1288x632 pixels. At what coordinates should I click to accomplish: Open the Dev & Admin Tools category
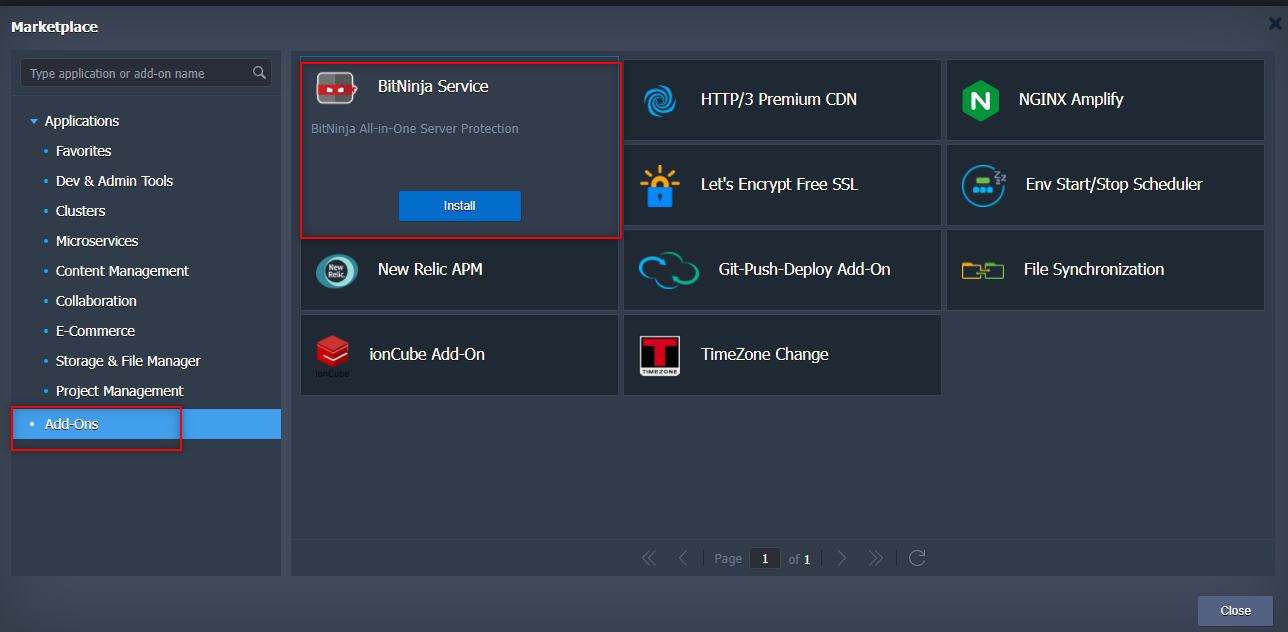[114, 181]
